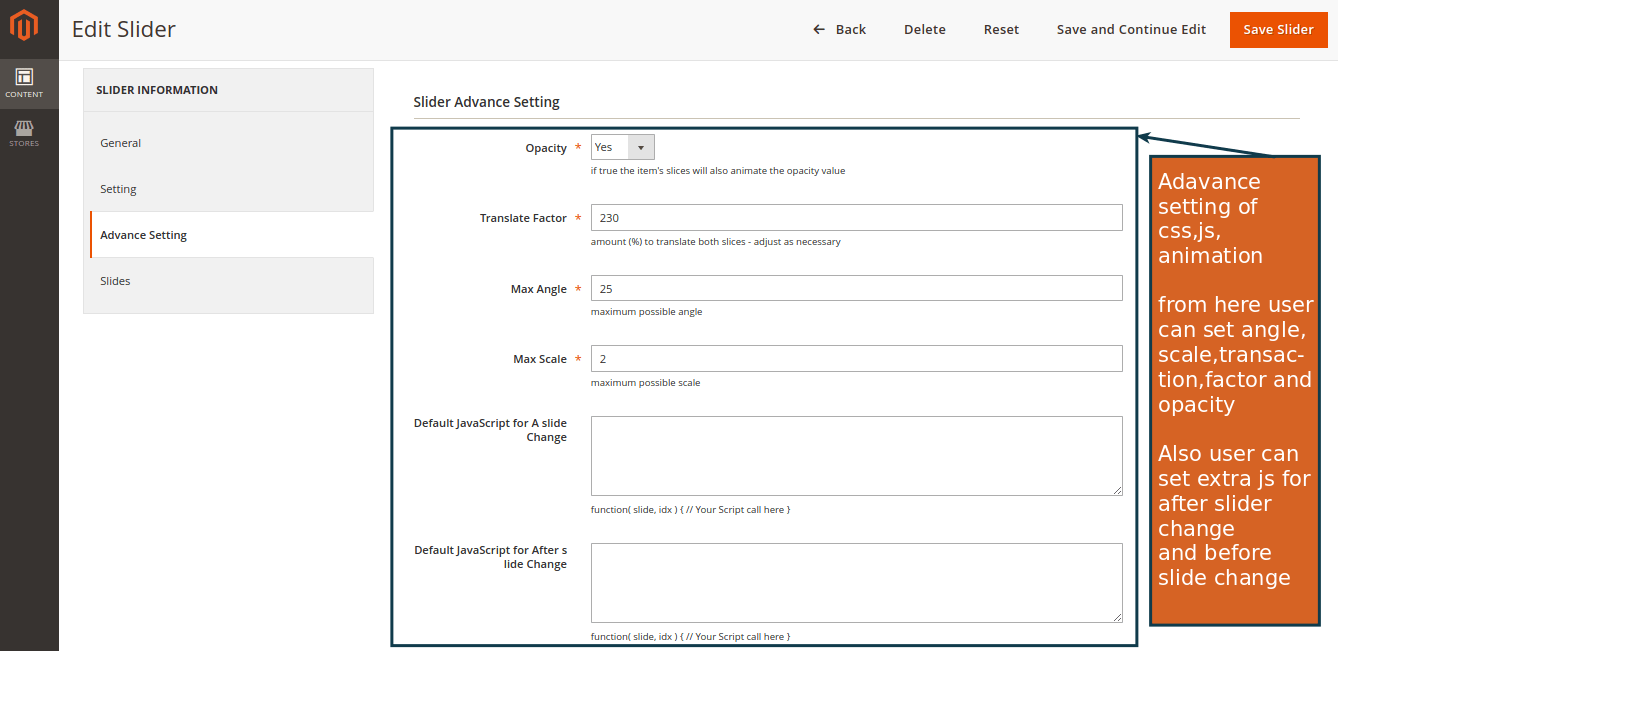1646x721 pixels.
Task: Click the JavaScript for After slide Change textarea
Action: click(x=856, y=583)
